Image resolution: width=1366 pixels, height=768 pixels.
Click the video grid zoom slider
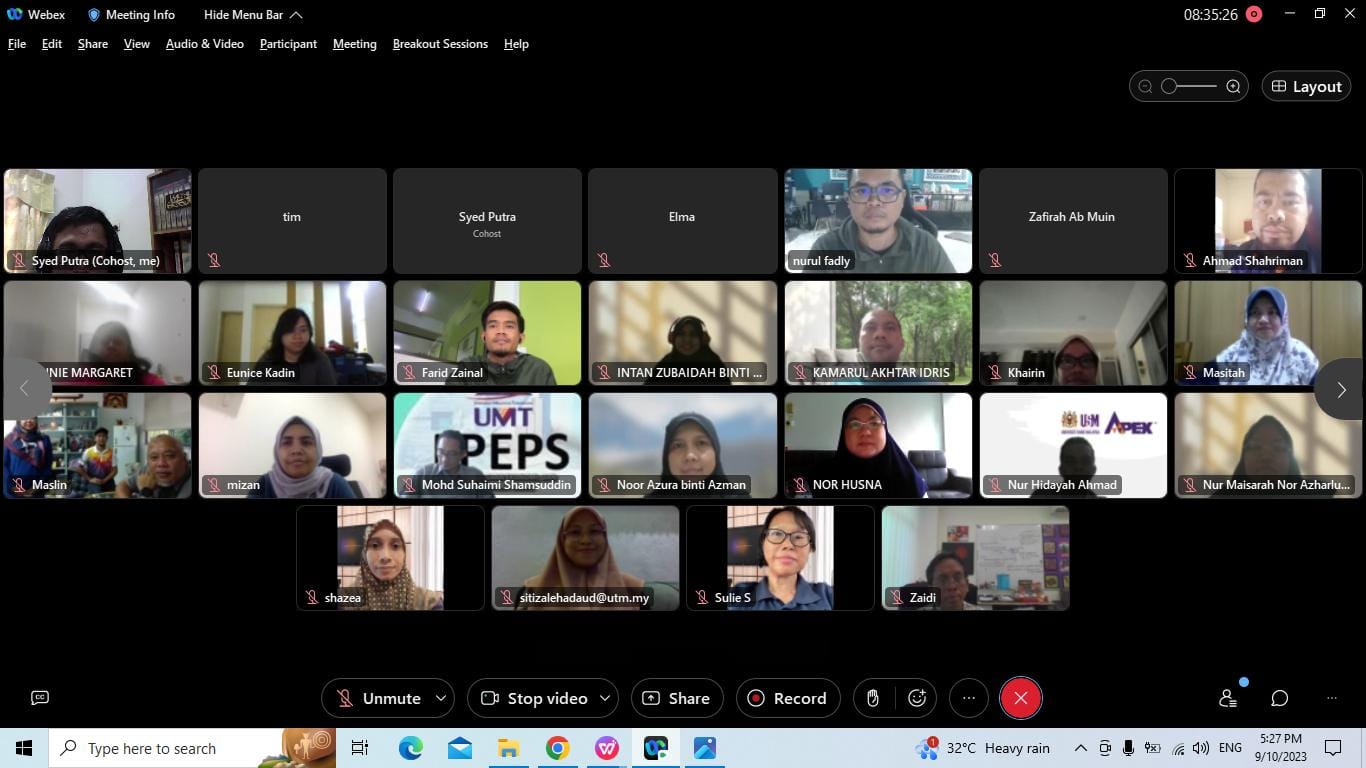click(1189, 87)
